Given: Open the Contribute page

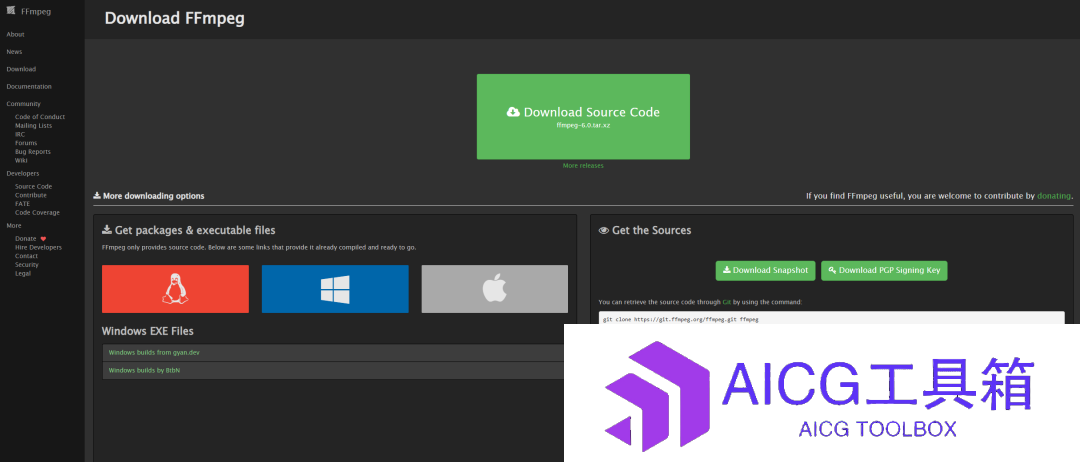Looking at the screenshot, I should (x=31, y=196).
